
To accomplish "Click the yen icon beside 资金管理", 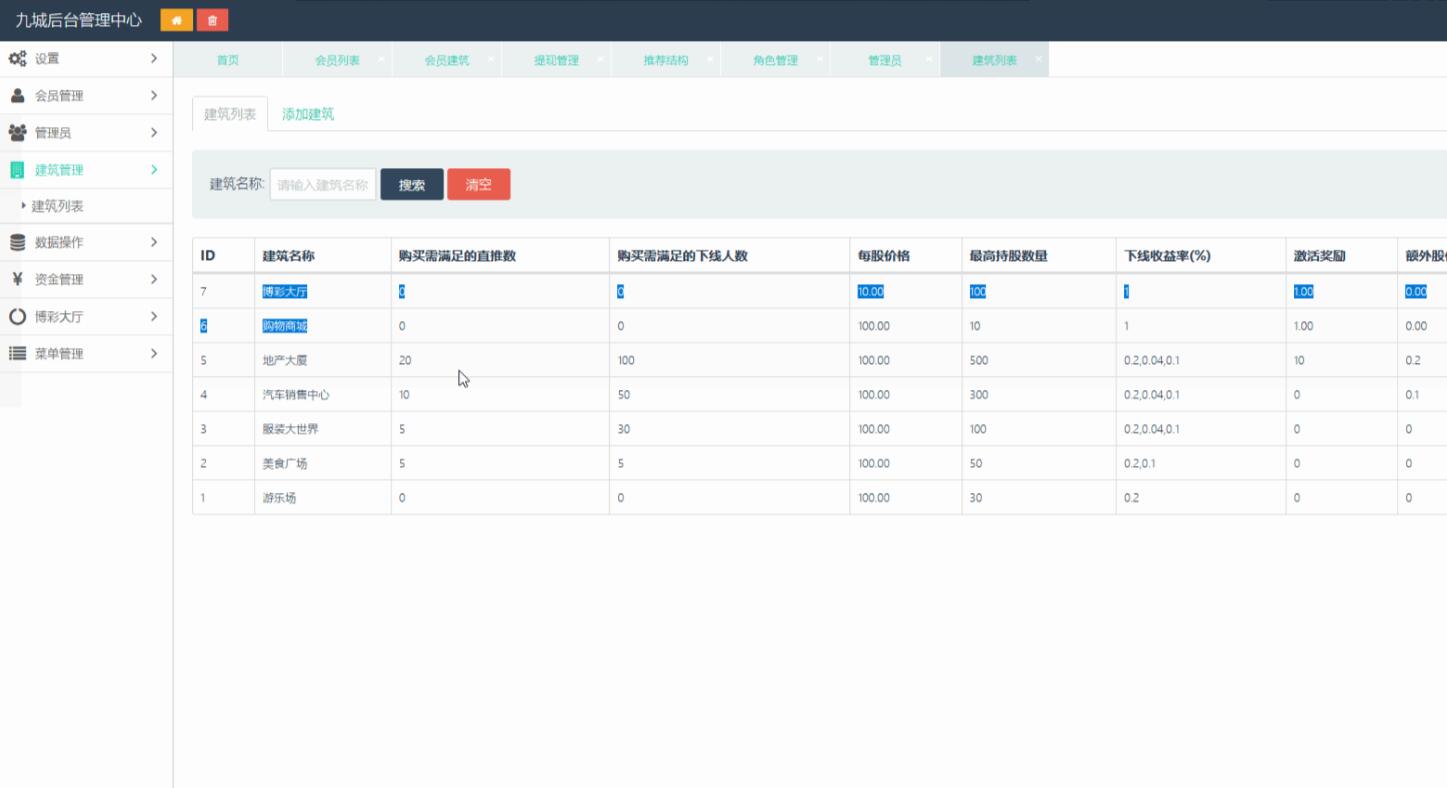I will [17, 279].
